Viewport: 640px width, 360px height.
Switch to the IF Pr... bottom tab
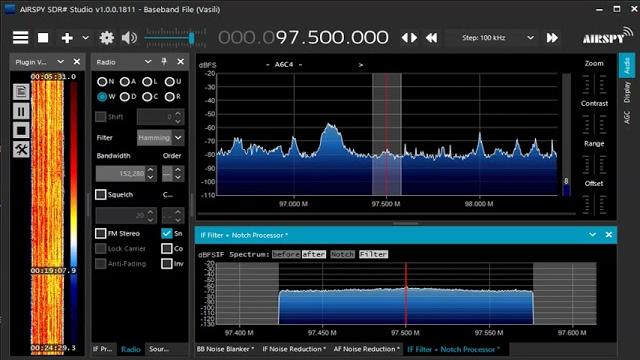tap(103, 349)
